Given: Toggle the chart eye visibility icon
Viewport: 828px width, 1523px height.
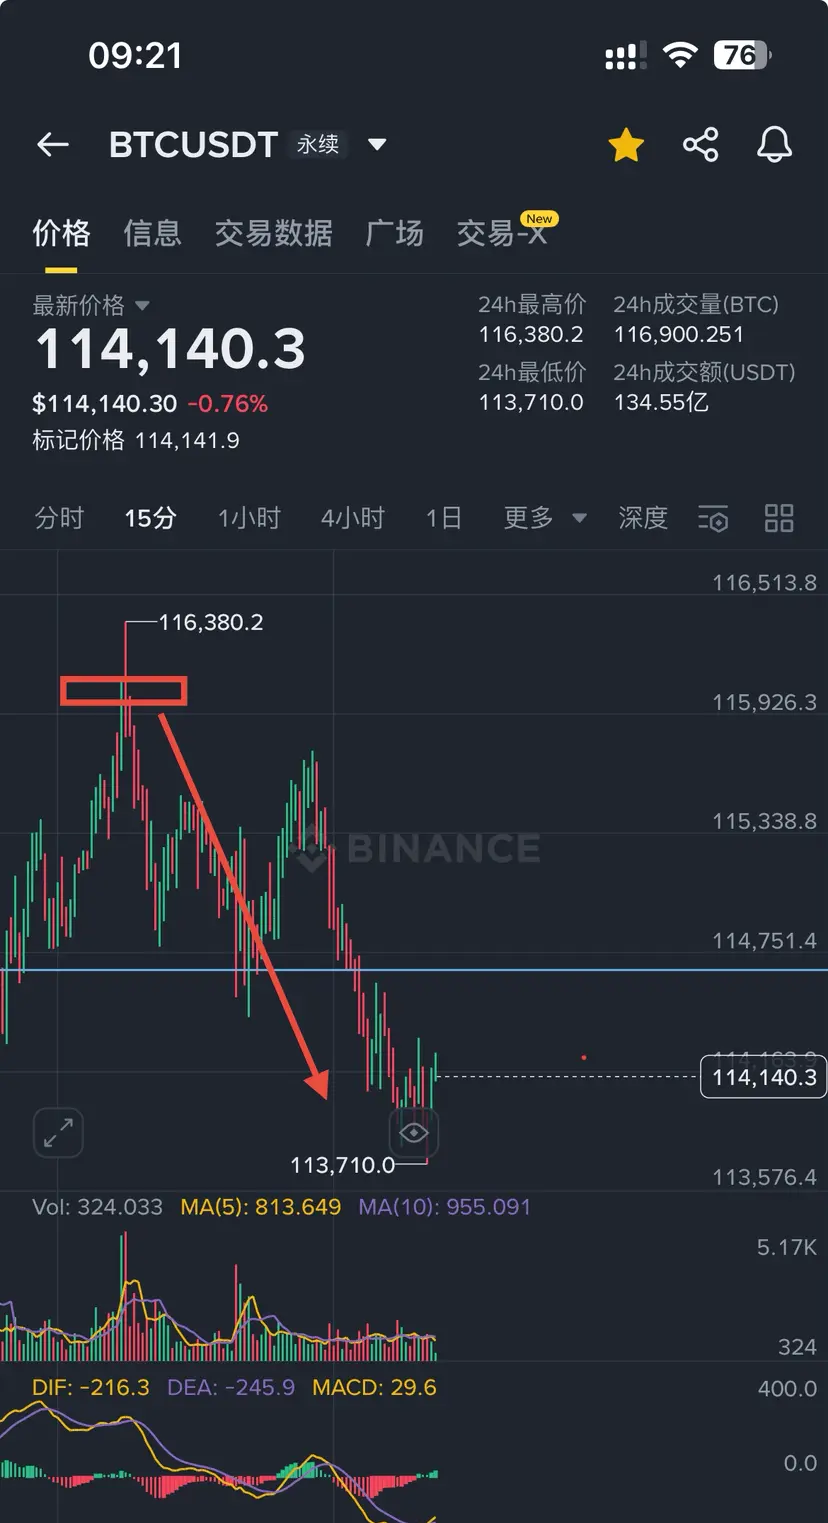Looking at the screenshot, I should click(413, 1133).
